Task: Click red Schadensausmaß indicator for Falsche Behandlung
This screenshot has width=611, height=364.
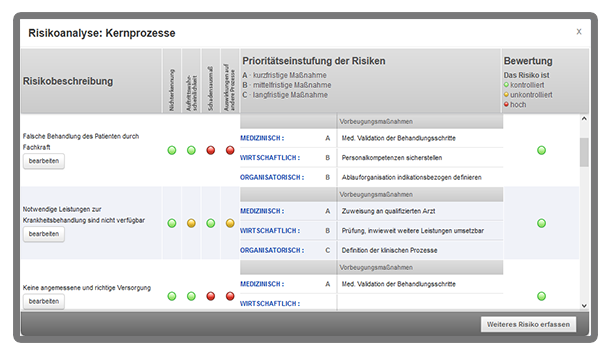Action: click(x=211, y=150)
